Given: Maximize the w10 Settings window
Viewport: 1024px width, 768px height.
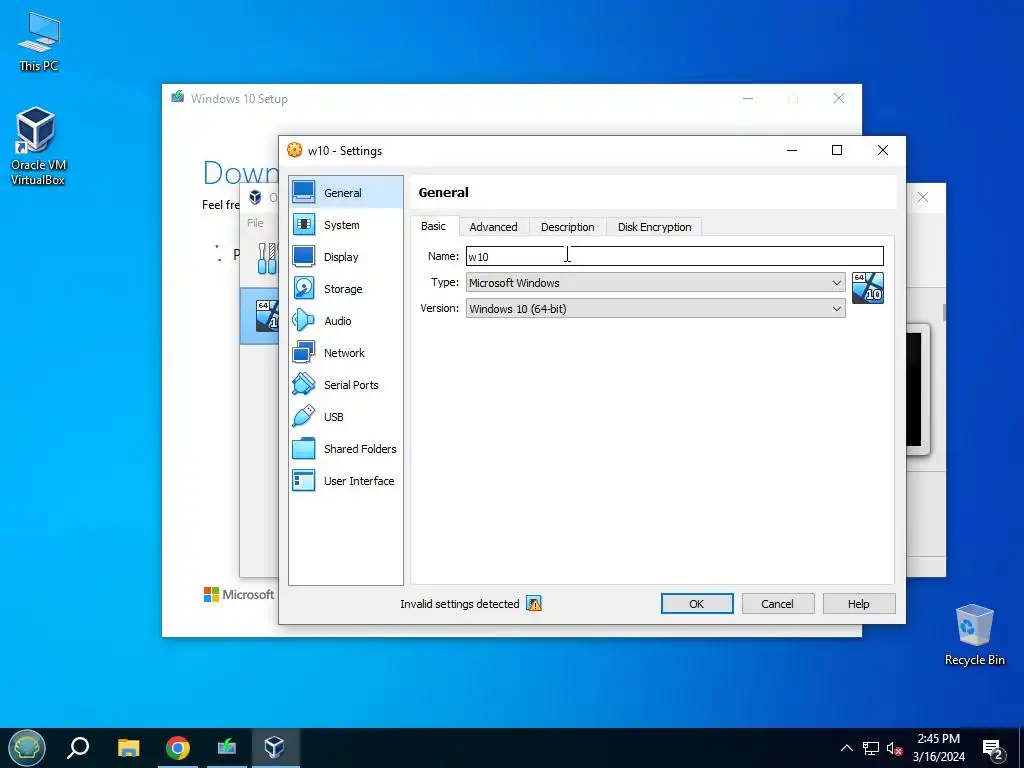Looking at the screenshot, I should (837, 150).
